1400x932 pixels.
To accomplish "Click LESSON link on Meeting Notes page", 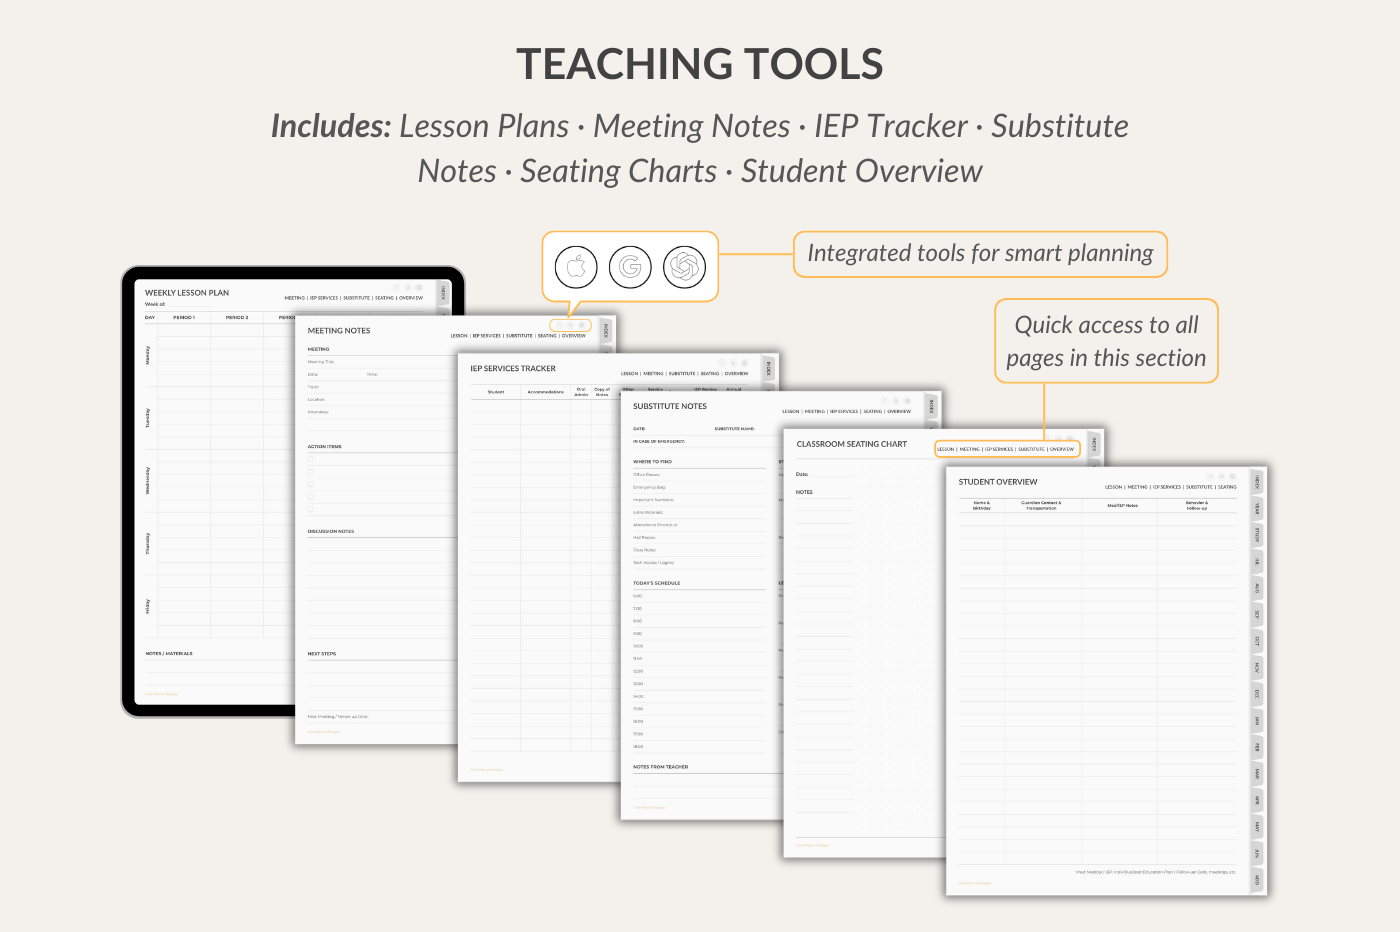I will (x=459, y=336).
